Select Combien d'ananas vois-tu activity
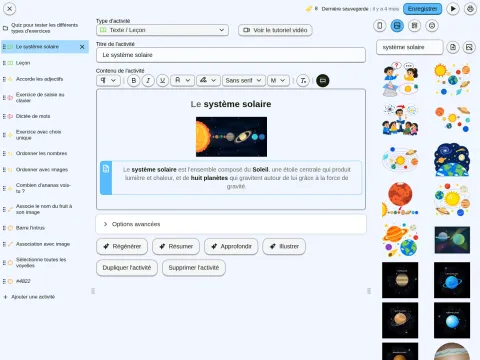 click(x=45, y=188)
